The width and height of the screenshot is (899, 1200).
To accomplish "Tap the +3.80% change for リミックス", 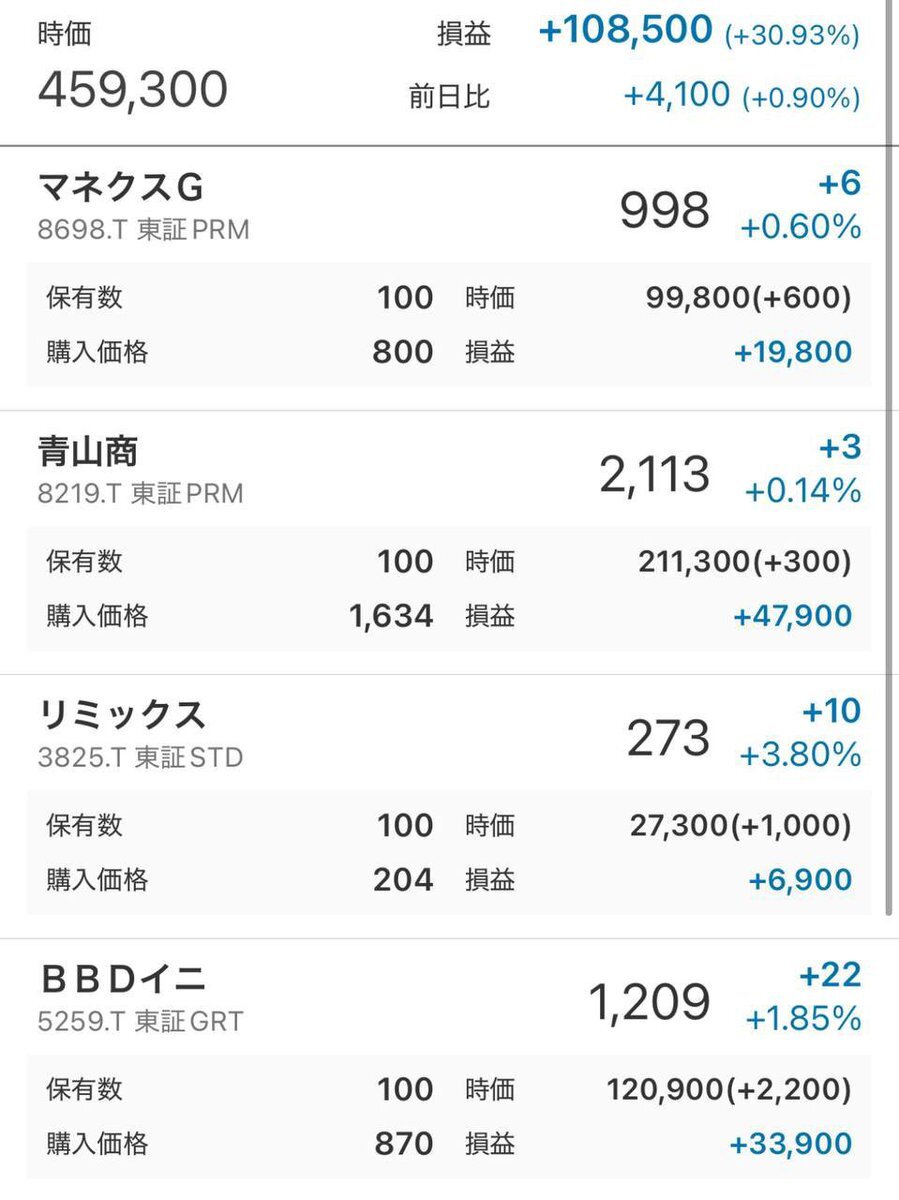I will click(x=801, y=755).
